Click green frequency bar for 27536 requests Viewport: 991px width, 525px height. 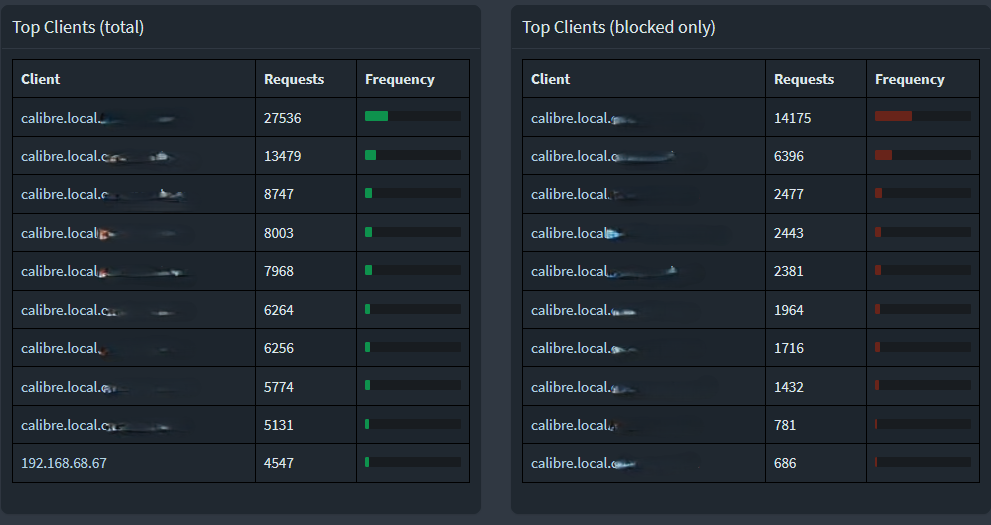[x=377, y=116]
